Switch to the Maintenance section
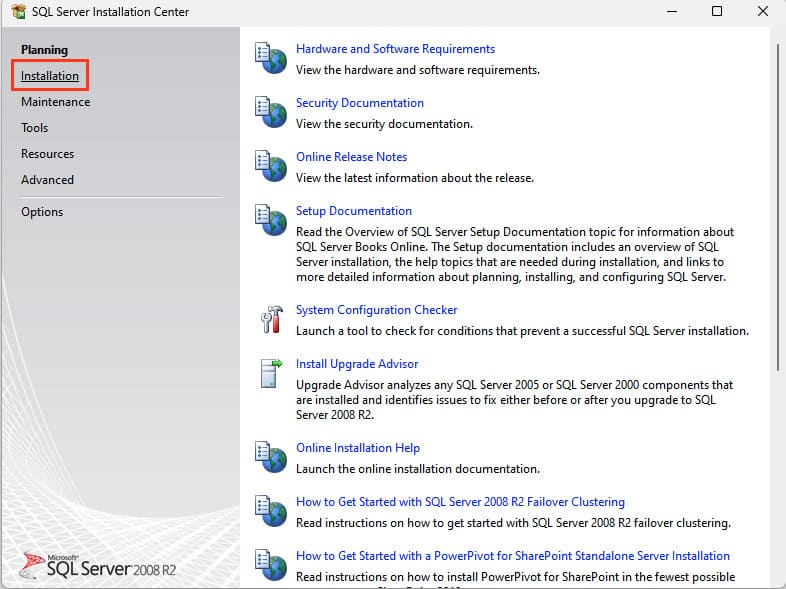 (x=55, y=102)
